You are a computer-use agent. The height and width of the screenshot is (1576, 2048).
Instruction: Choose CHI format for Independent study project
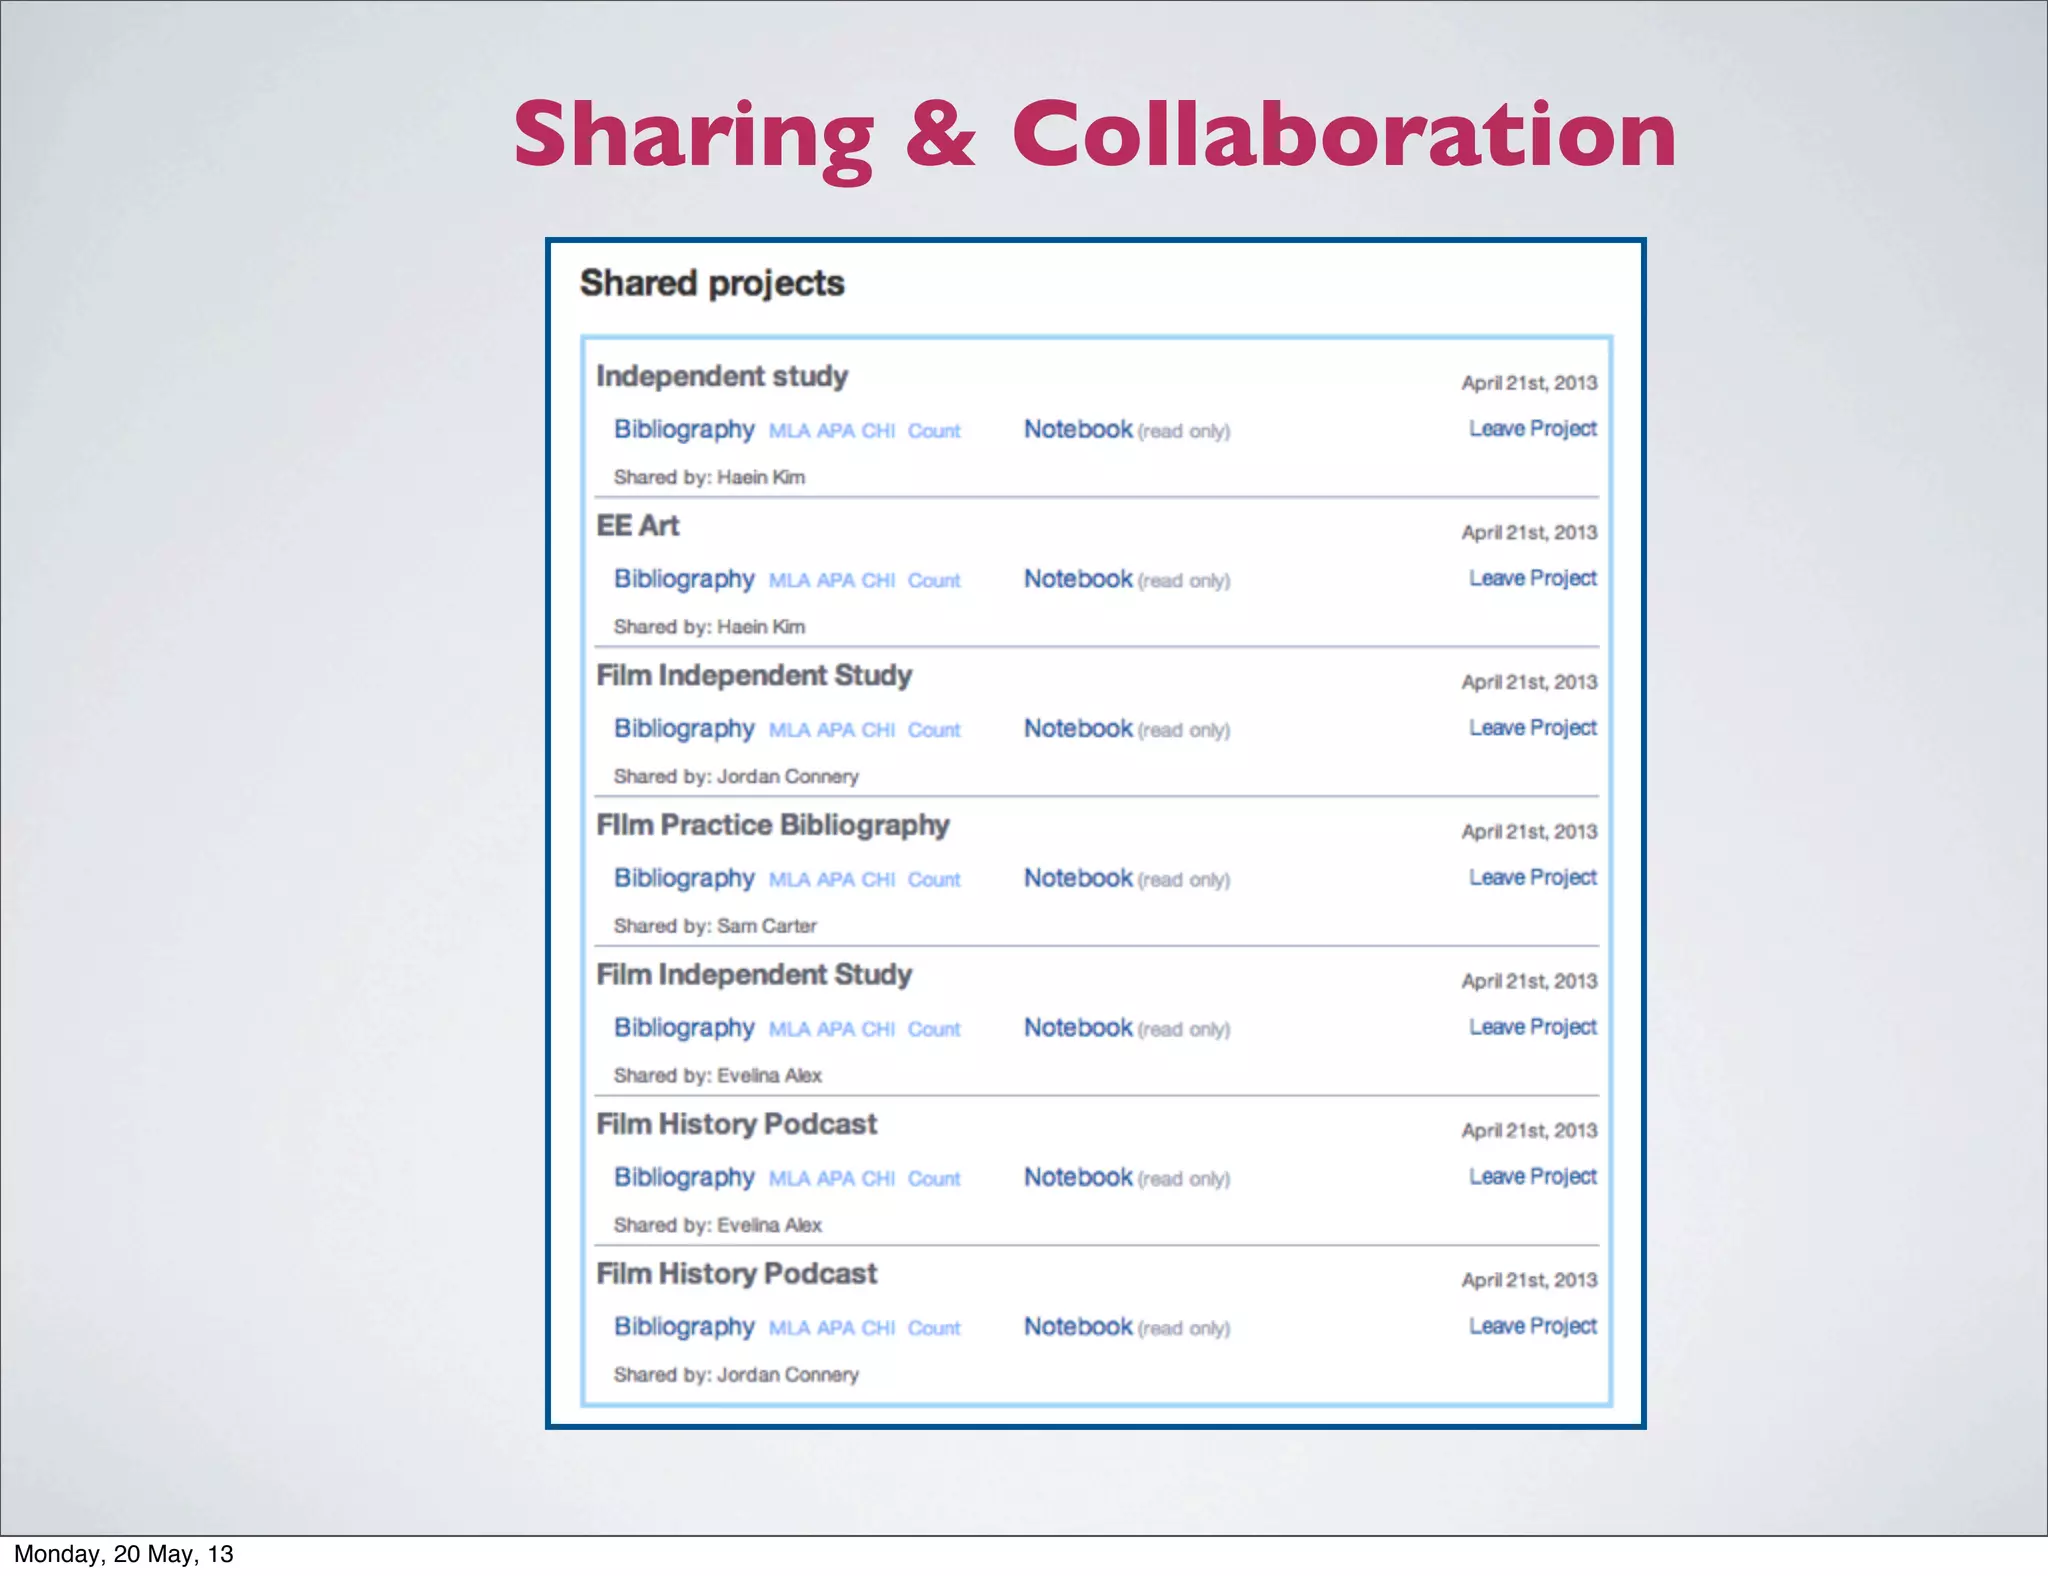click(x=878, y=431)
